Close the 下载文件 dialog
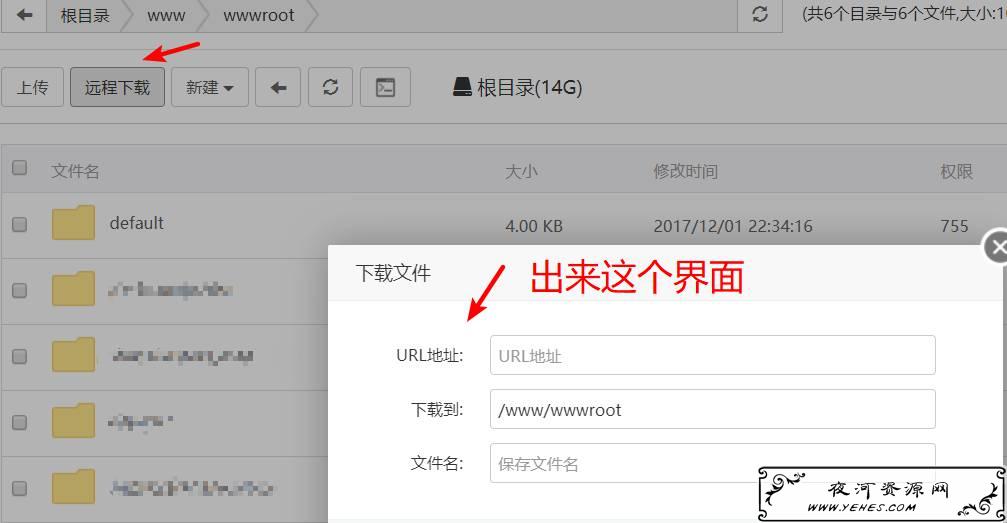Image resolution: width=1007 pixels, height=523 pixels. [996, 247]
